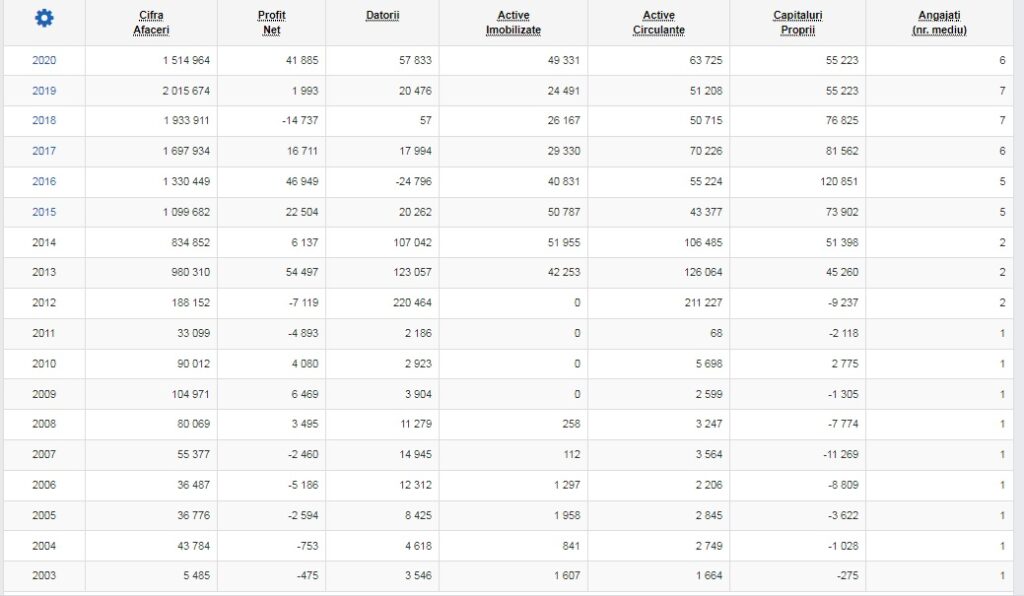Screen dimensions: 1024x596
Task: Open the 2018 year link
Action: [44, 120]
